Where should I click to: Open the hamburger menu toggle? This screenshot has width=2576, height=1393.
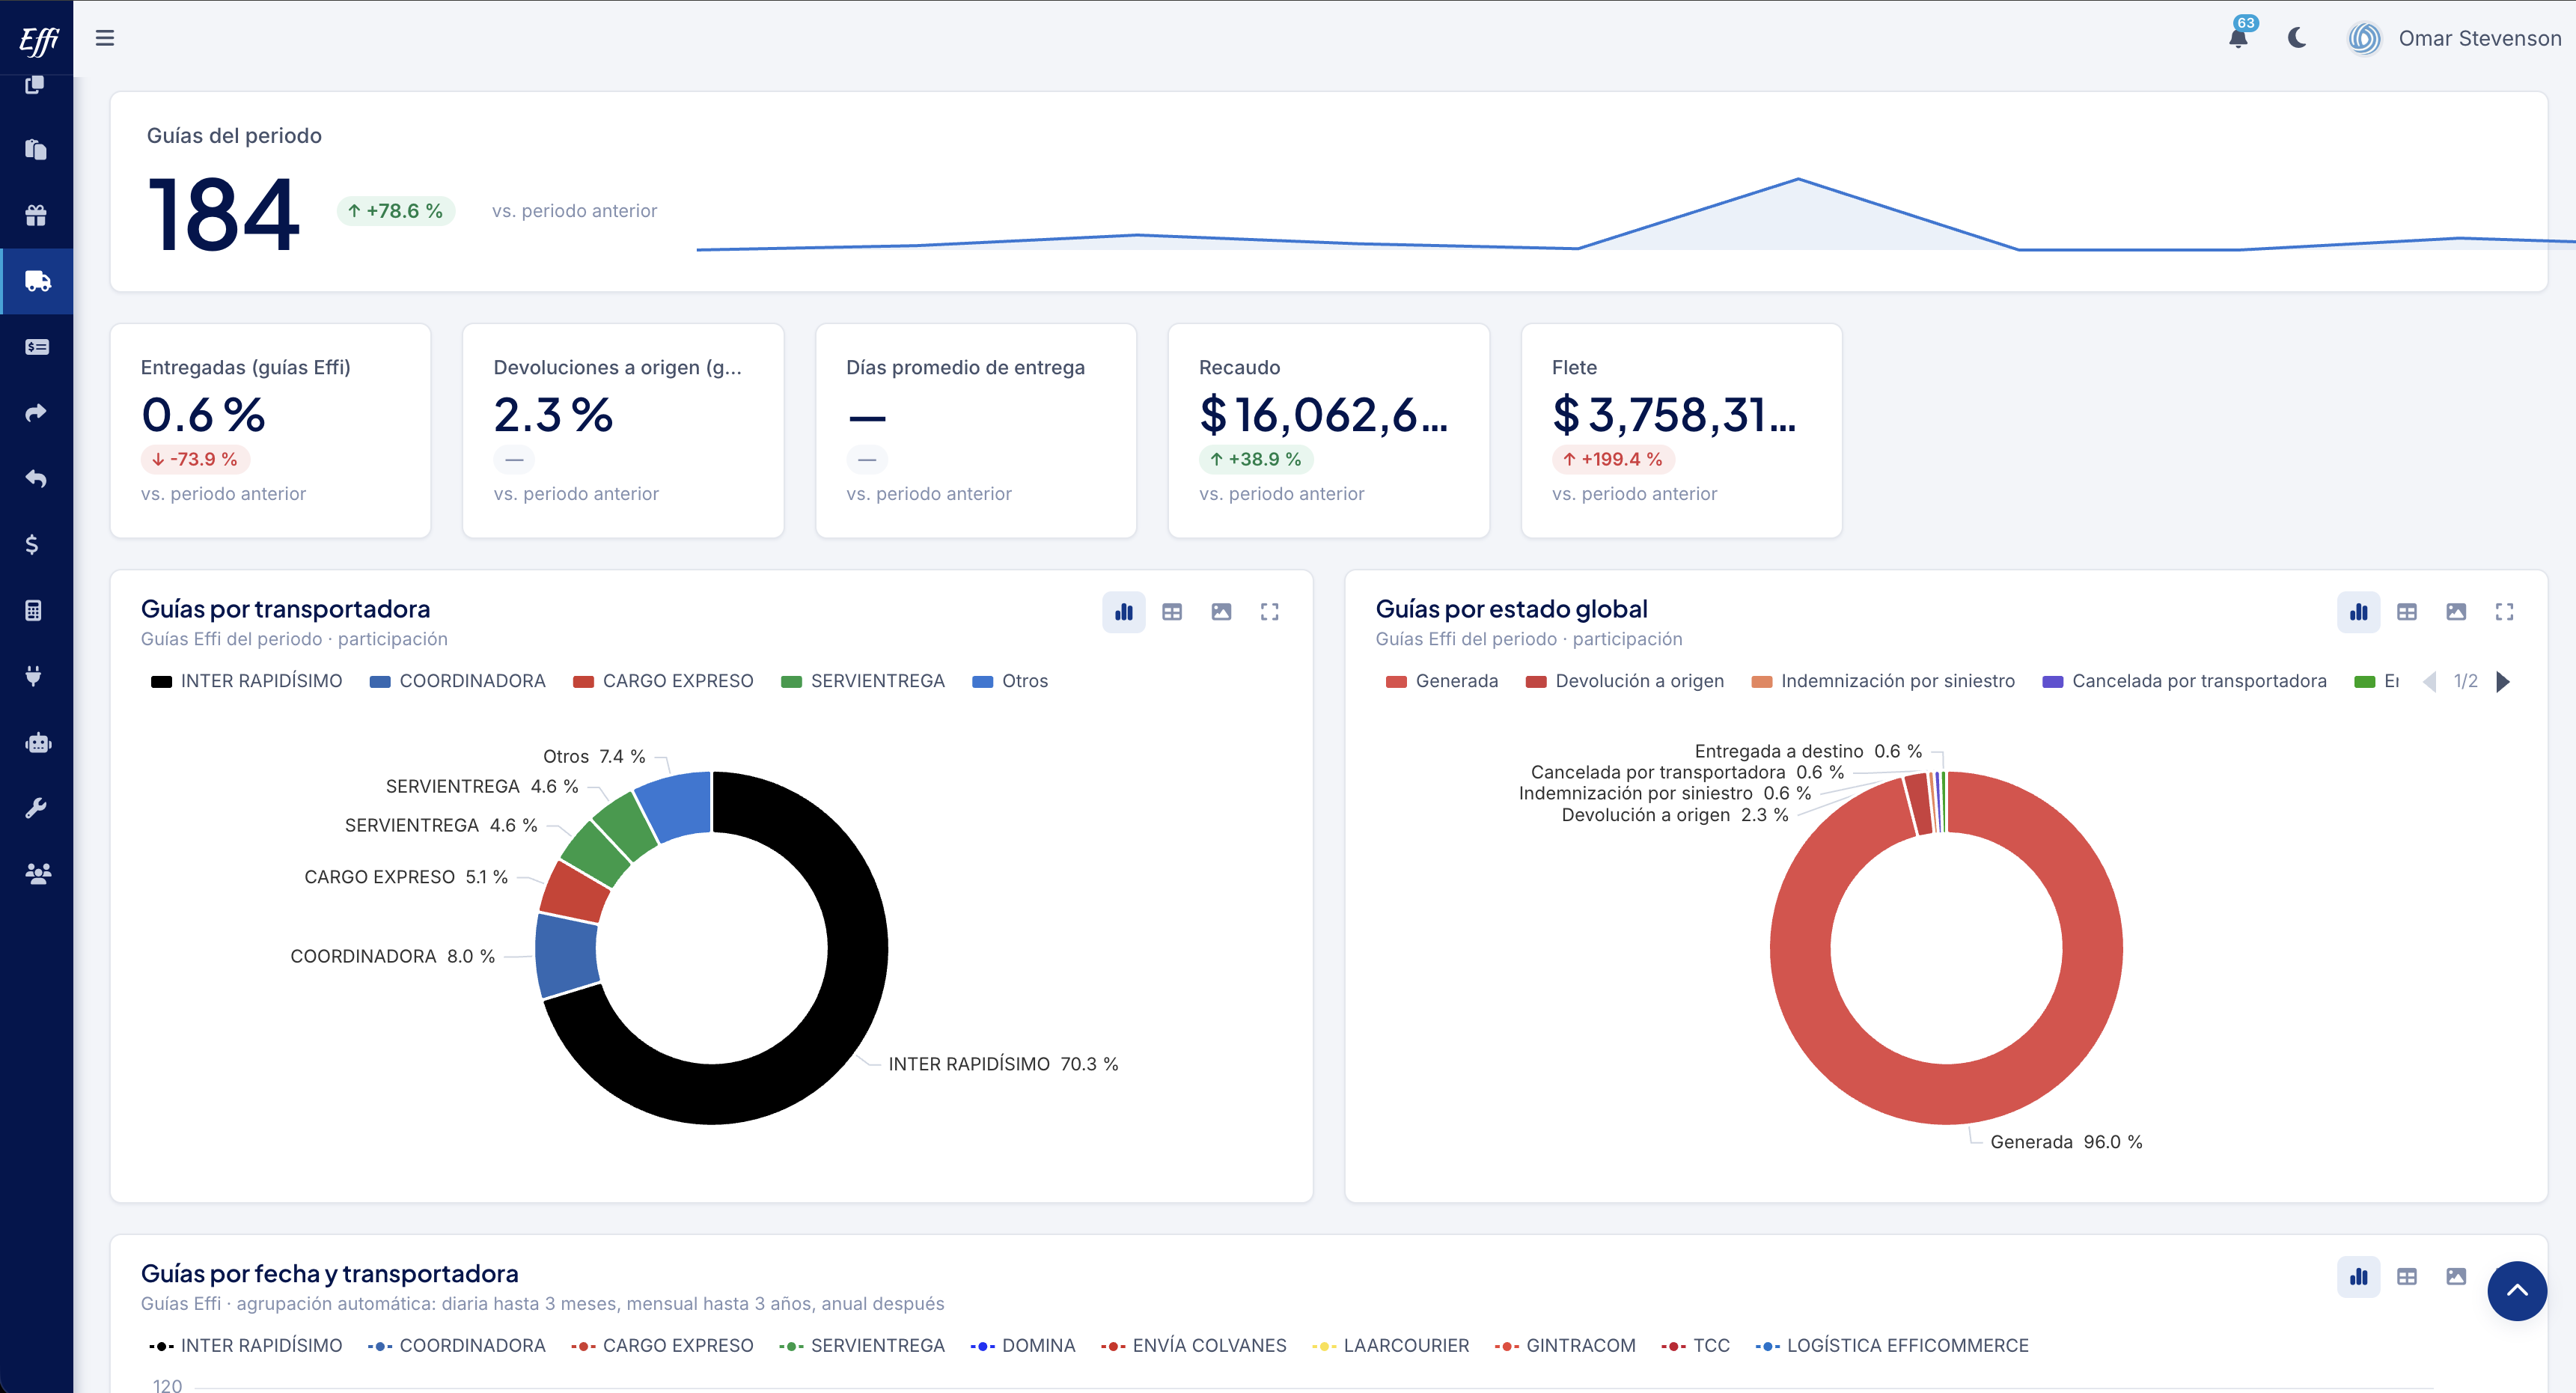[x=105, y=38]
